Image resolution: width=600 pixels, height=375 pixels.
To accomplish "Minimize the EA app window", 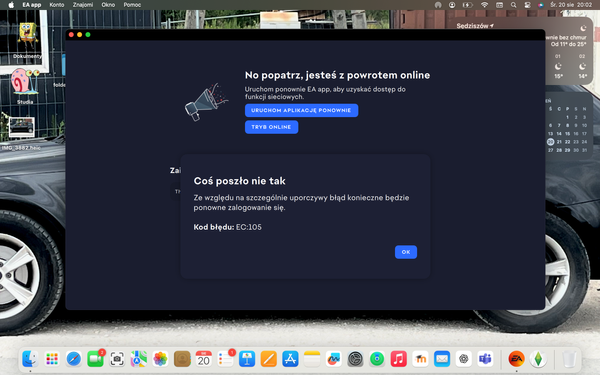I will (80, 35).
